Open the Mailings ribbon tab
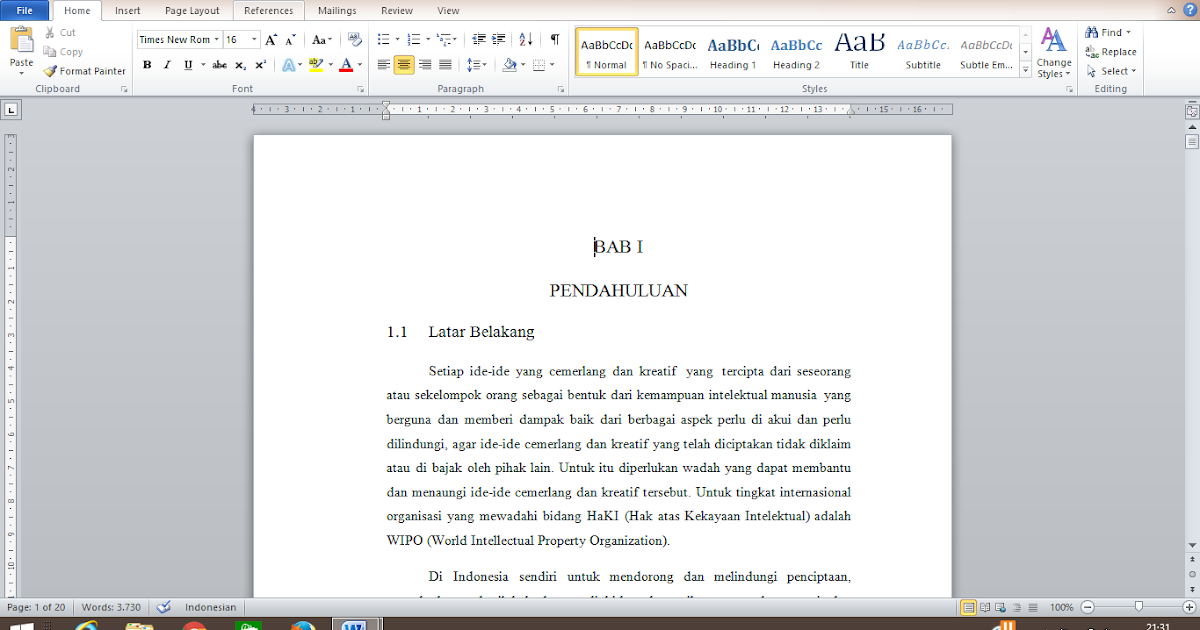Viewport: 1200px width, 630px height. [x=336, y=11]
